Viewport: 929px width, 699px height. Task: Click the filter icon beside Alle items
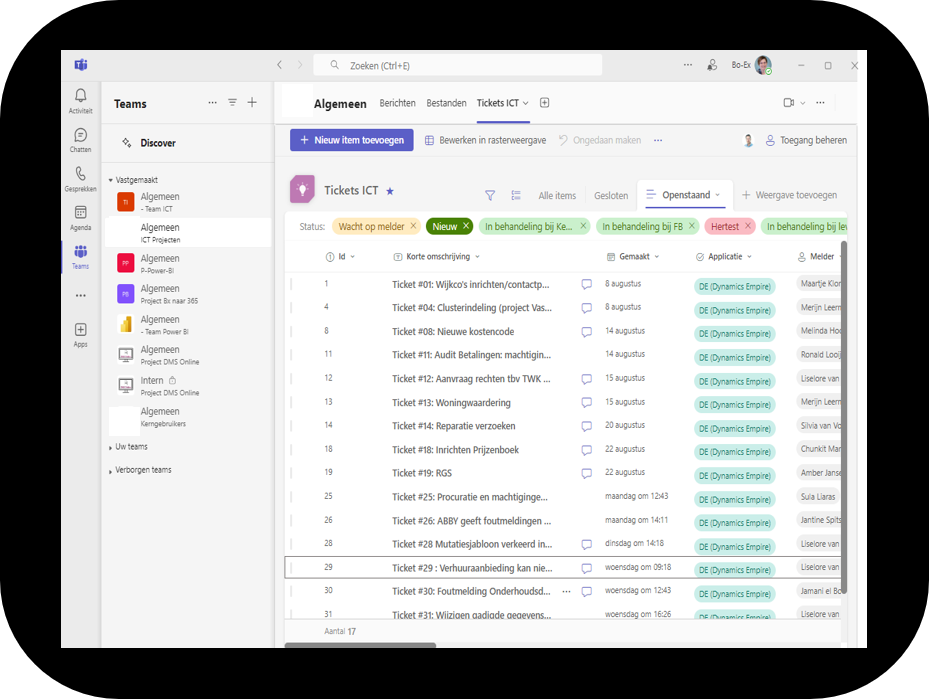point(490,196)
